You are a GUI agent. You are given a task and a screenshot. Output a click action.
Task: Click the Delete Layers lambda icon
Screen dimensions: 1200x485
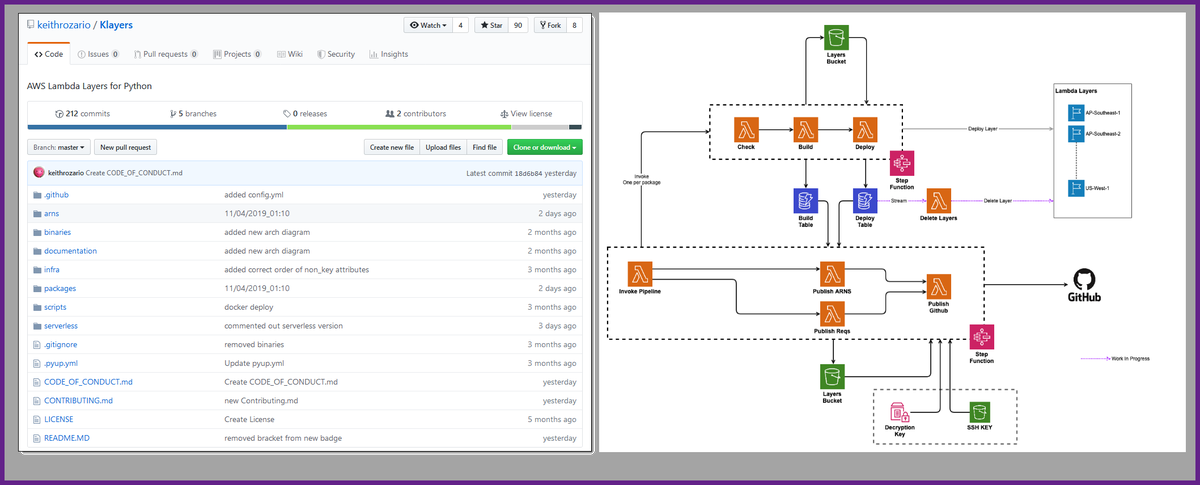click(x=938, y=200)
